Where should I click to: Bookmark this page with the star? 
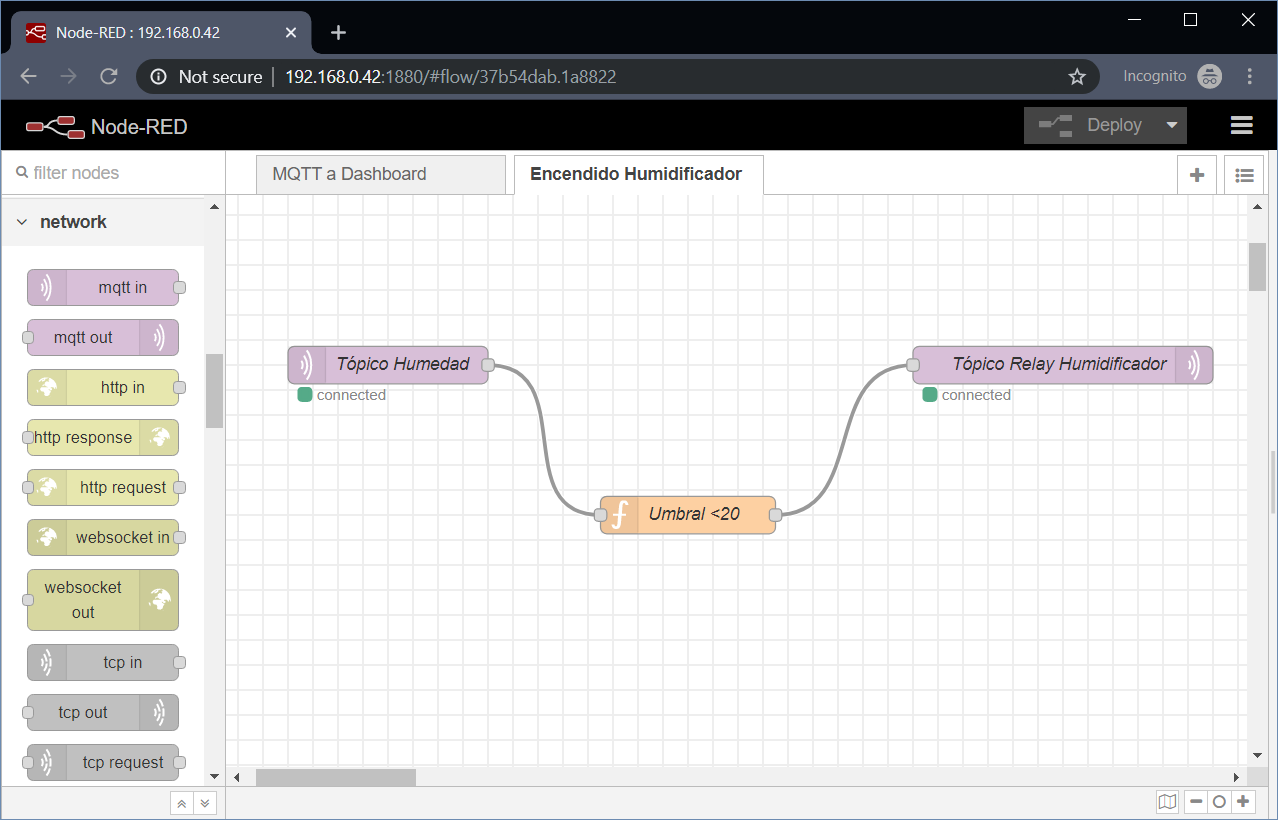click(1077, 76)
